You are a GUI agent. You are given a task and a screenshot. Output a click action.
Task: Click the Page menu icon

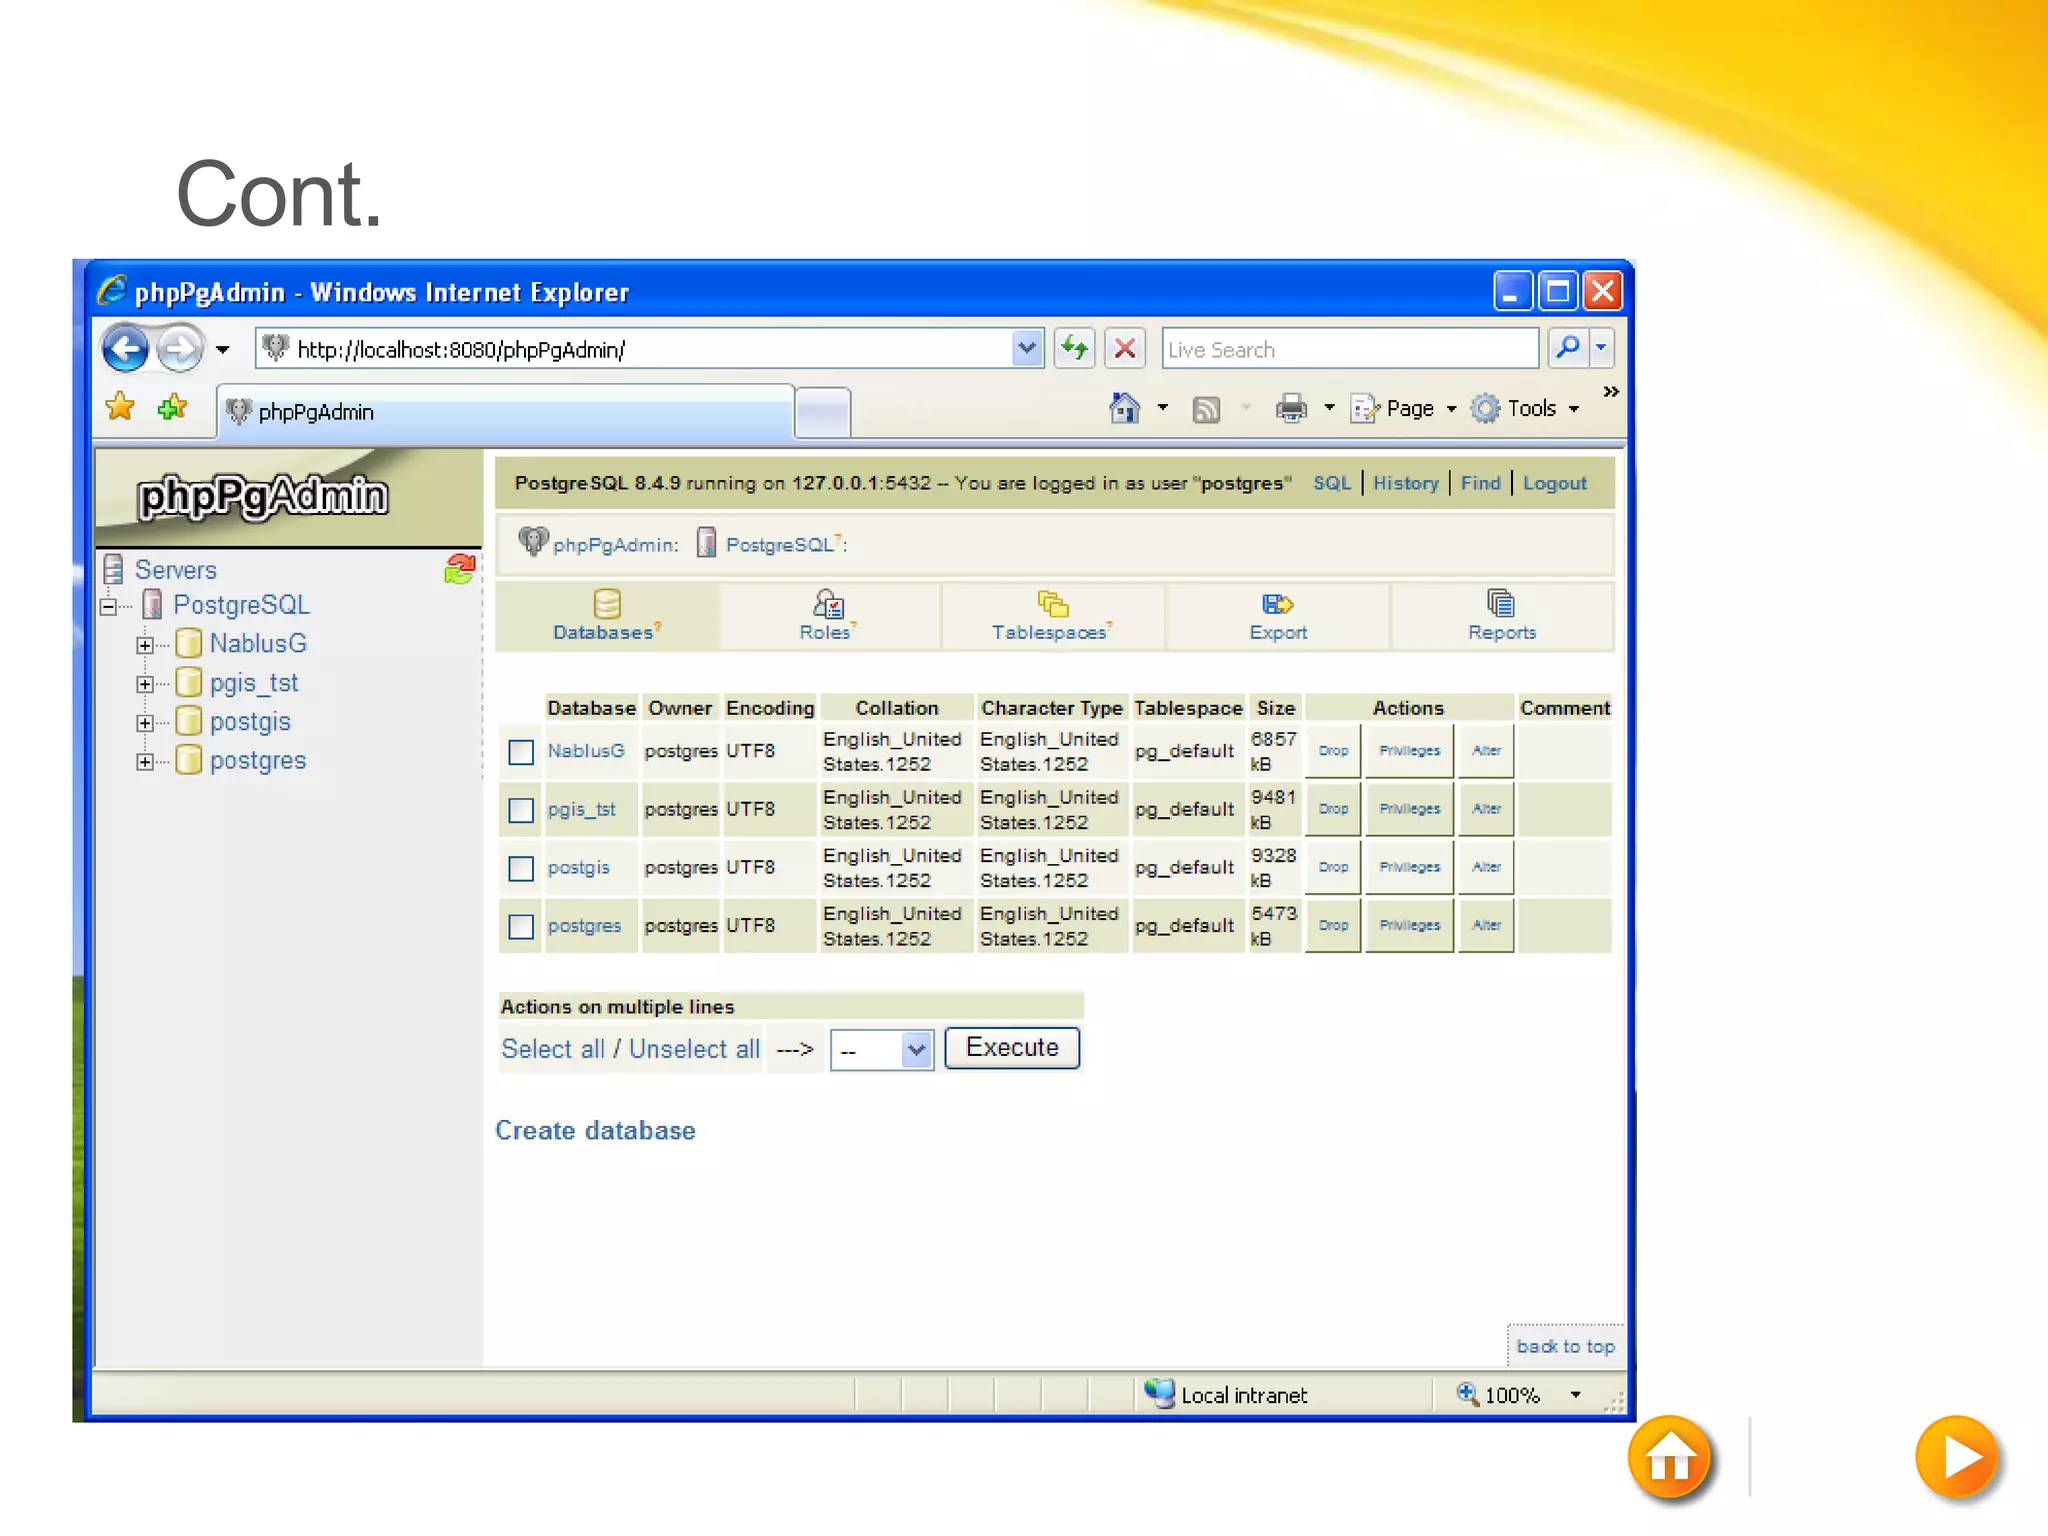pos(1365,408)
